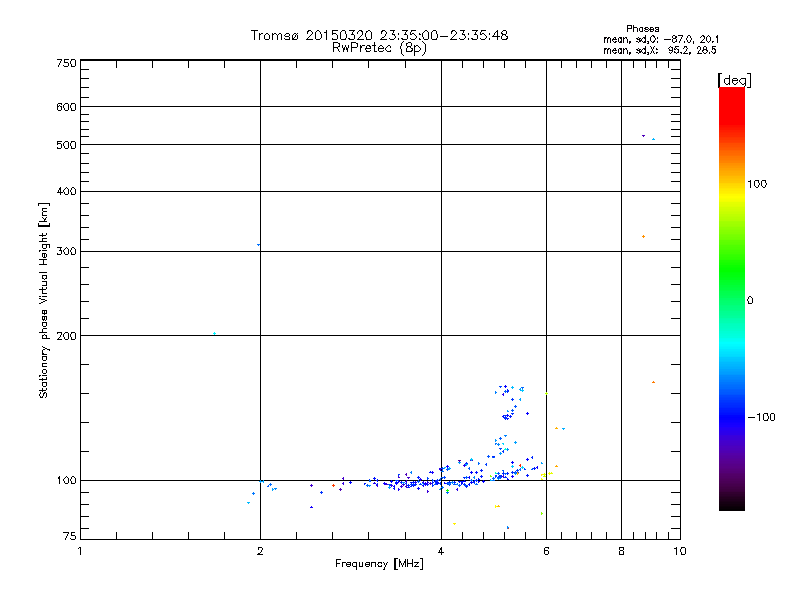Image resolution: width=800 pixels, height=600 pixels.
Task: Click the 'RwPretec (8p)' subtitle
Action: [379, 48]
